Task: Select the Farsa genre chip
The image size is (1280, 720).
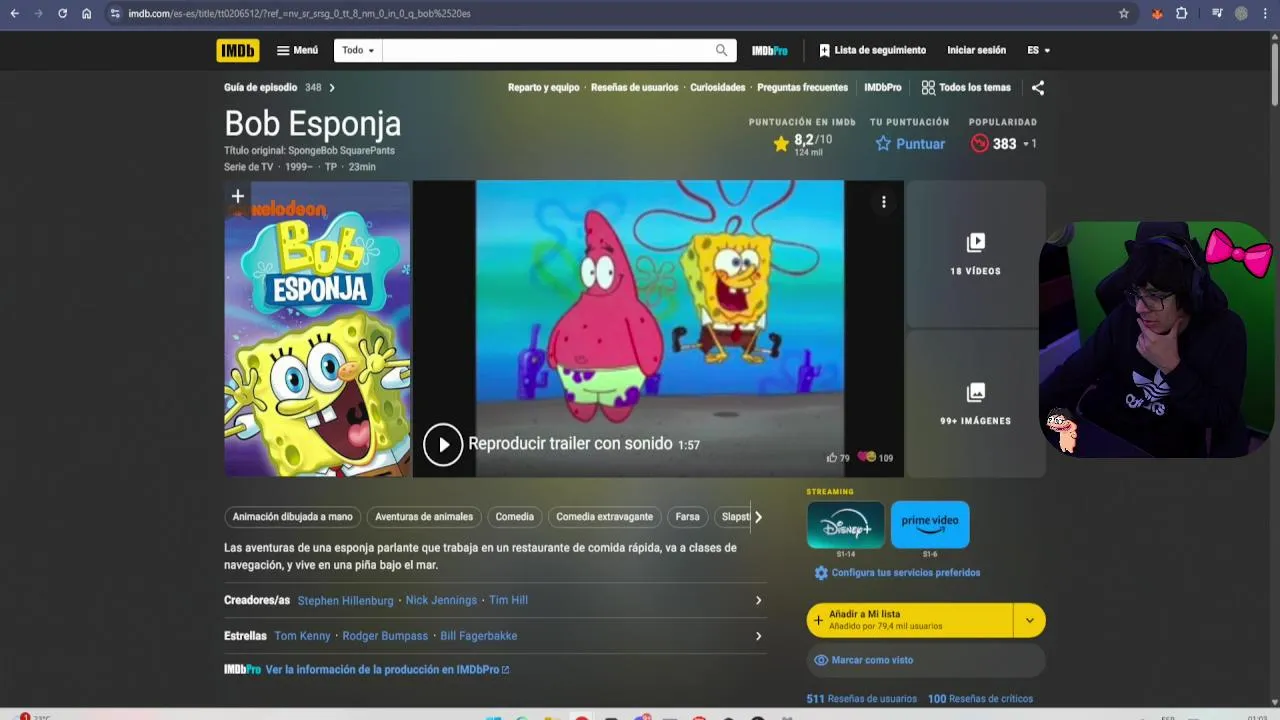Action: point(687,517)
